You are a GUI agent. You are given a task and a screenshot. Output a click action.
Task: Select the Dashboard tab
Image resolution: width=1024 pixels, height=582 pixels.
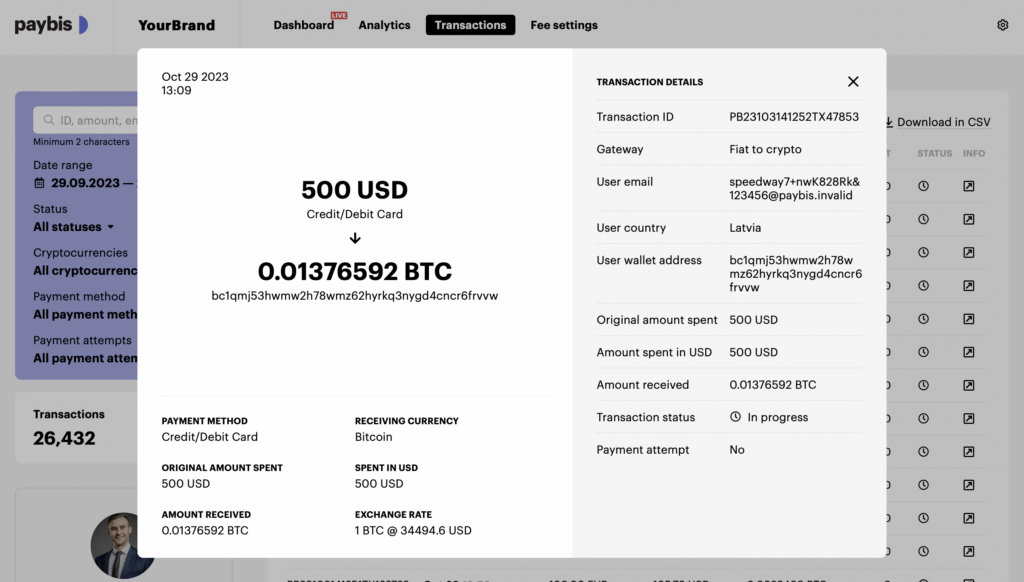point(303,25)
